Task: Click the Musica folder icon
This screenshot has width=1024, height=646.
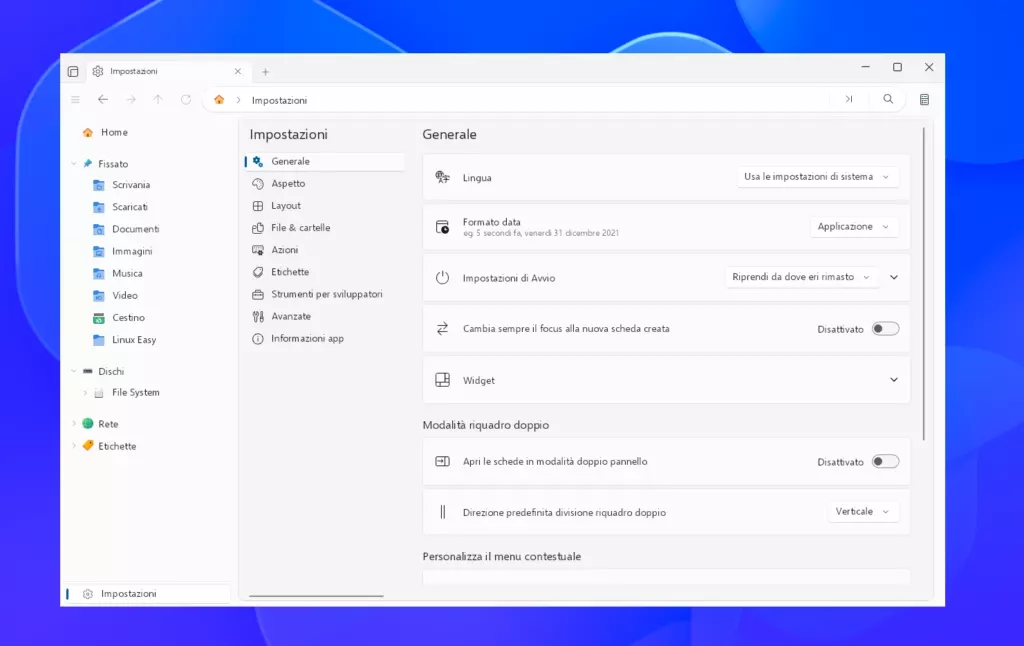Action: 99,273
